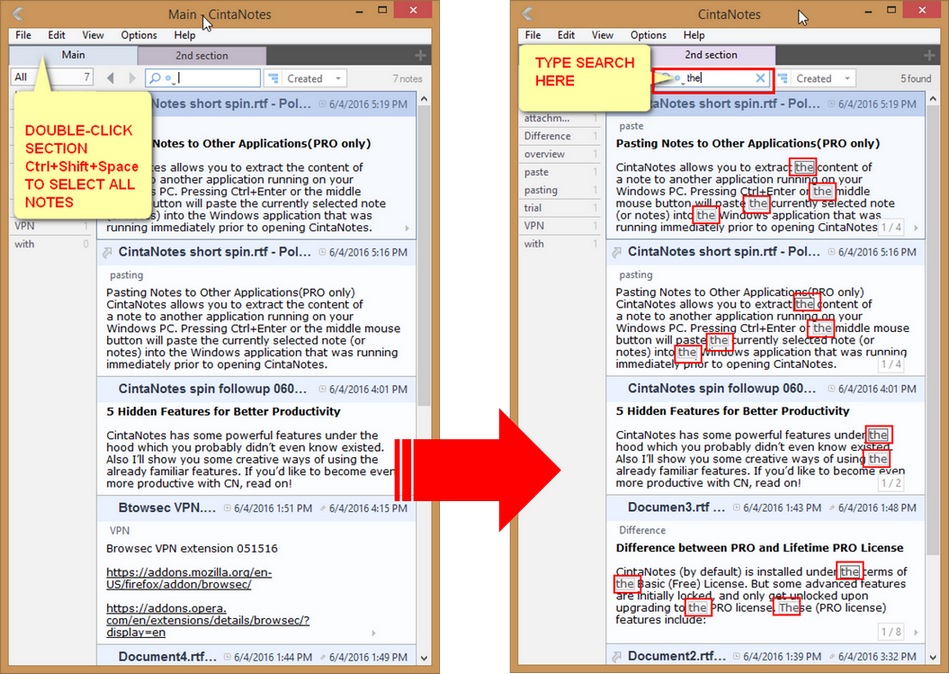Image resolution: width=949 pixels, height=674 pixels.
Task: Switch to the Main section tab
Action: (73, 55)
